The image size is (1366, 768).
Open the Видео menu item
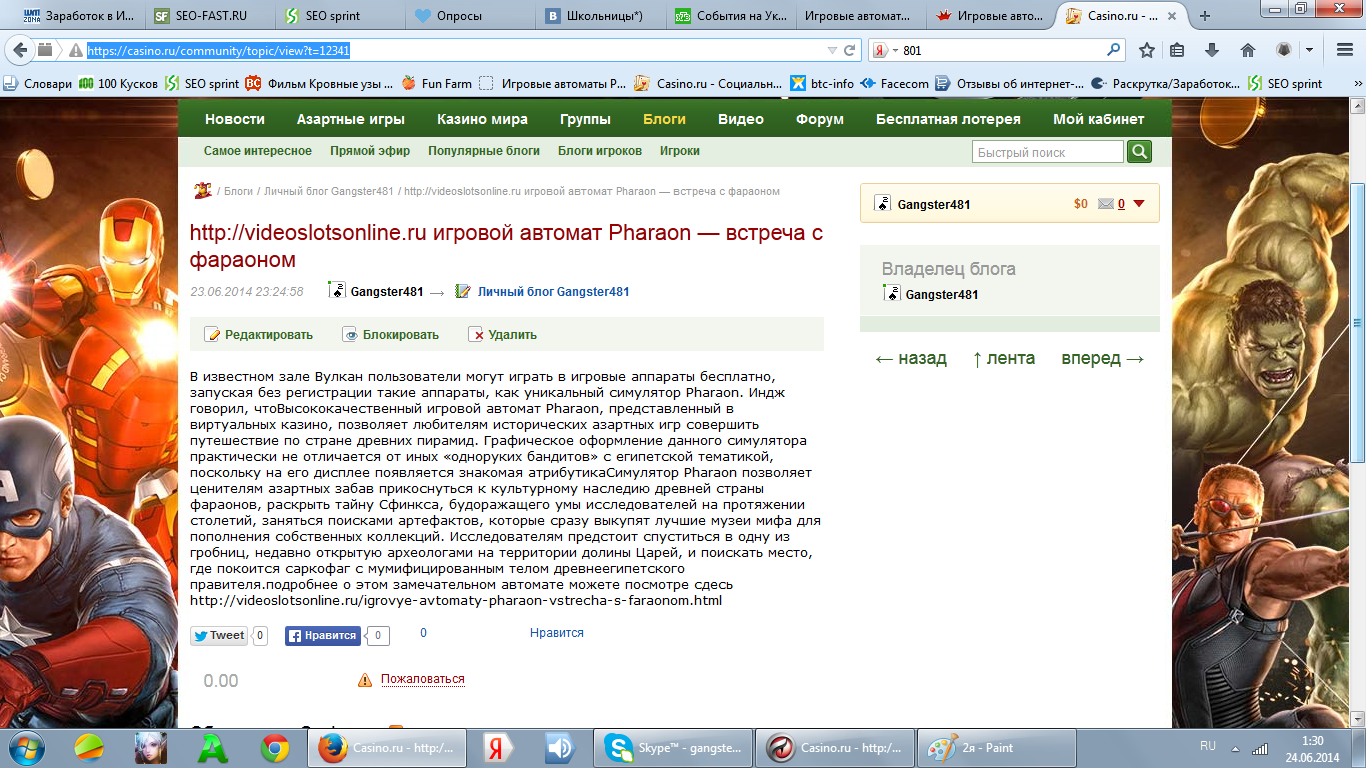[x=741, y=119]
